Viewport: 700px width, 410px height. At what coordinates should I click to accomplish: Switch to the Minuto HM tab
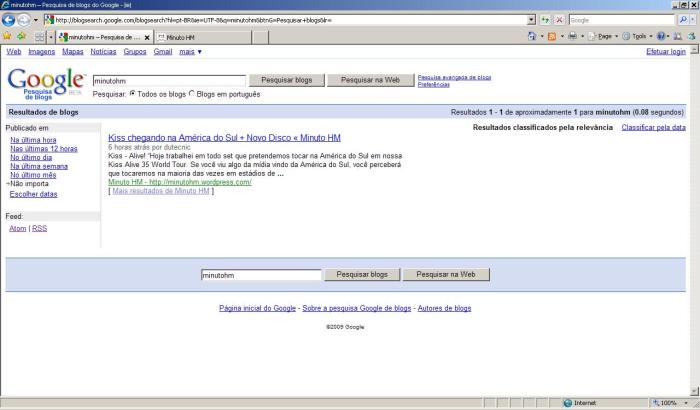pos(202,38)
